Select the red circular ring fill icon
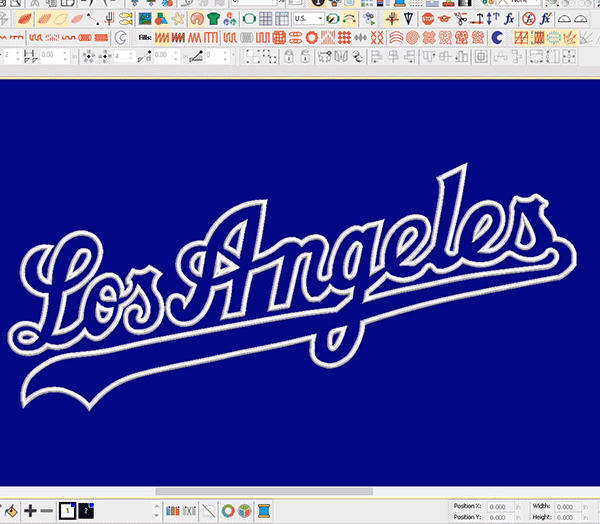Screen dimensions: 600x524 coord(311,38)
